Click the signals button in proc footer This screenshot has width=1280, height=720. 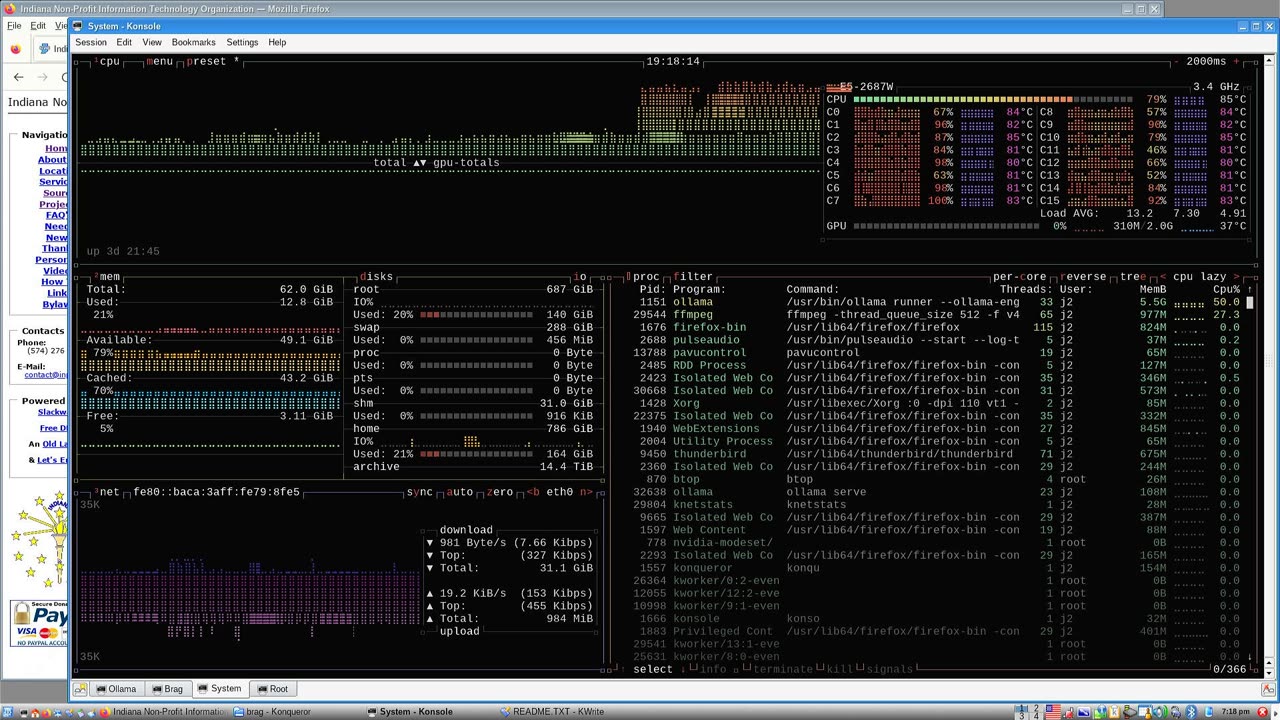click(x=889, y=669)
